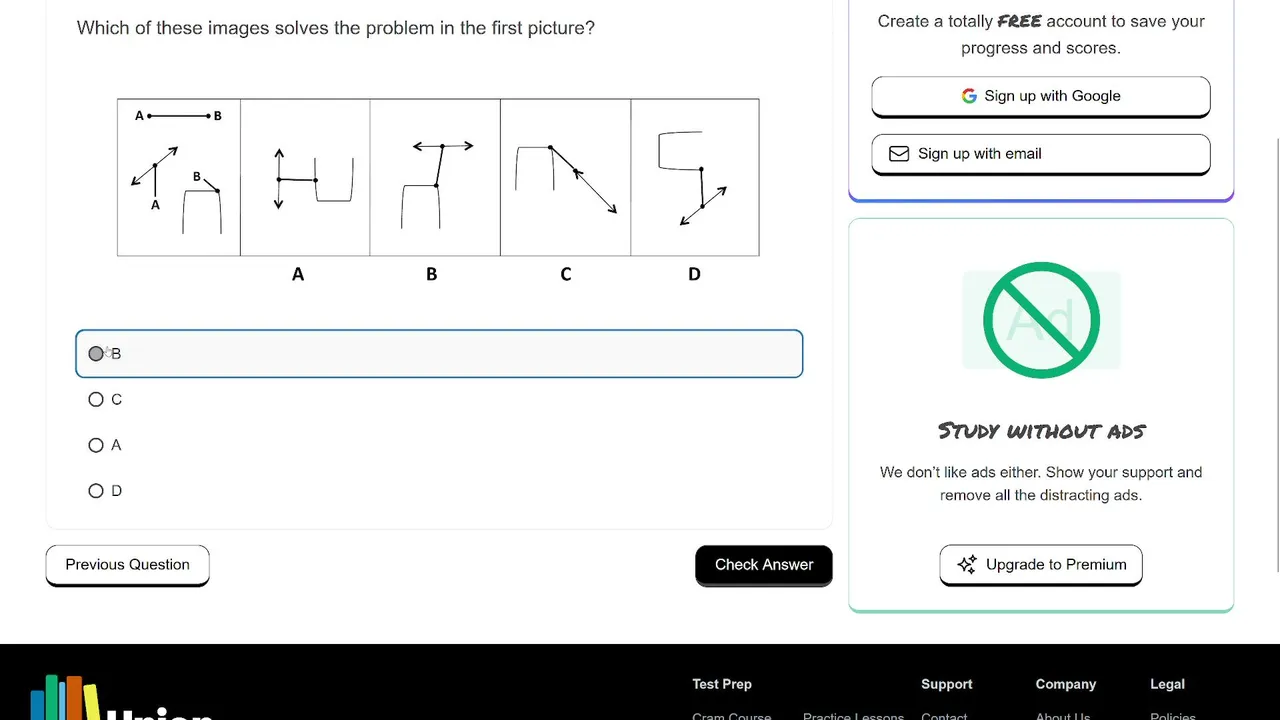
Task: Sign up with email
Action: click(x=1041, y=154)
